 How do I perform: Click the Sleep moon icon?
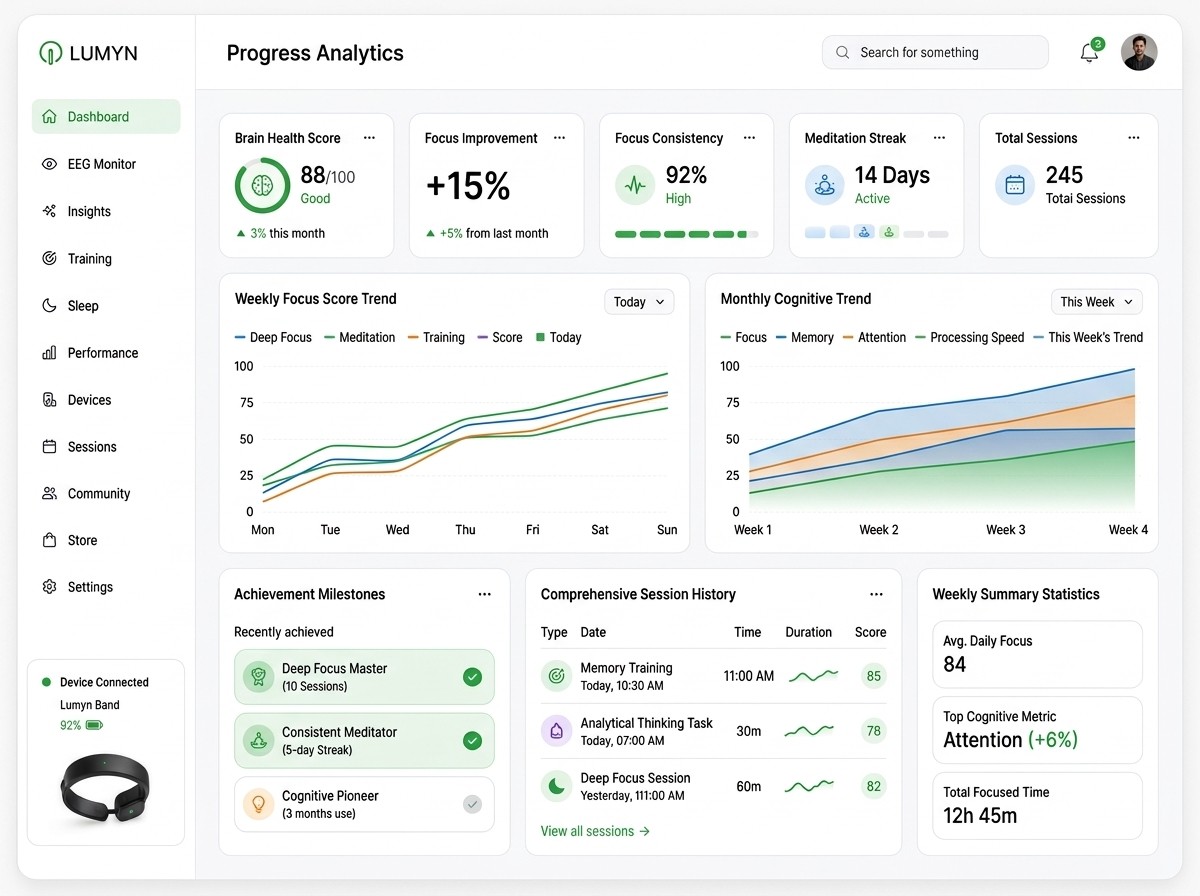pos(49,305)
